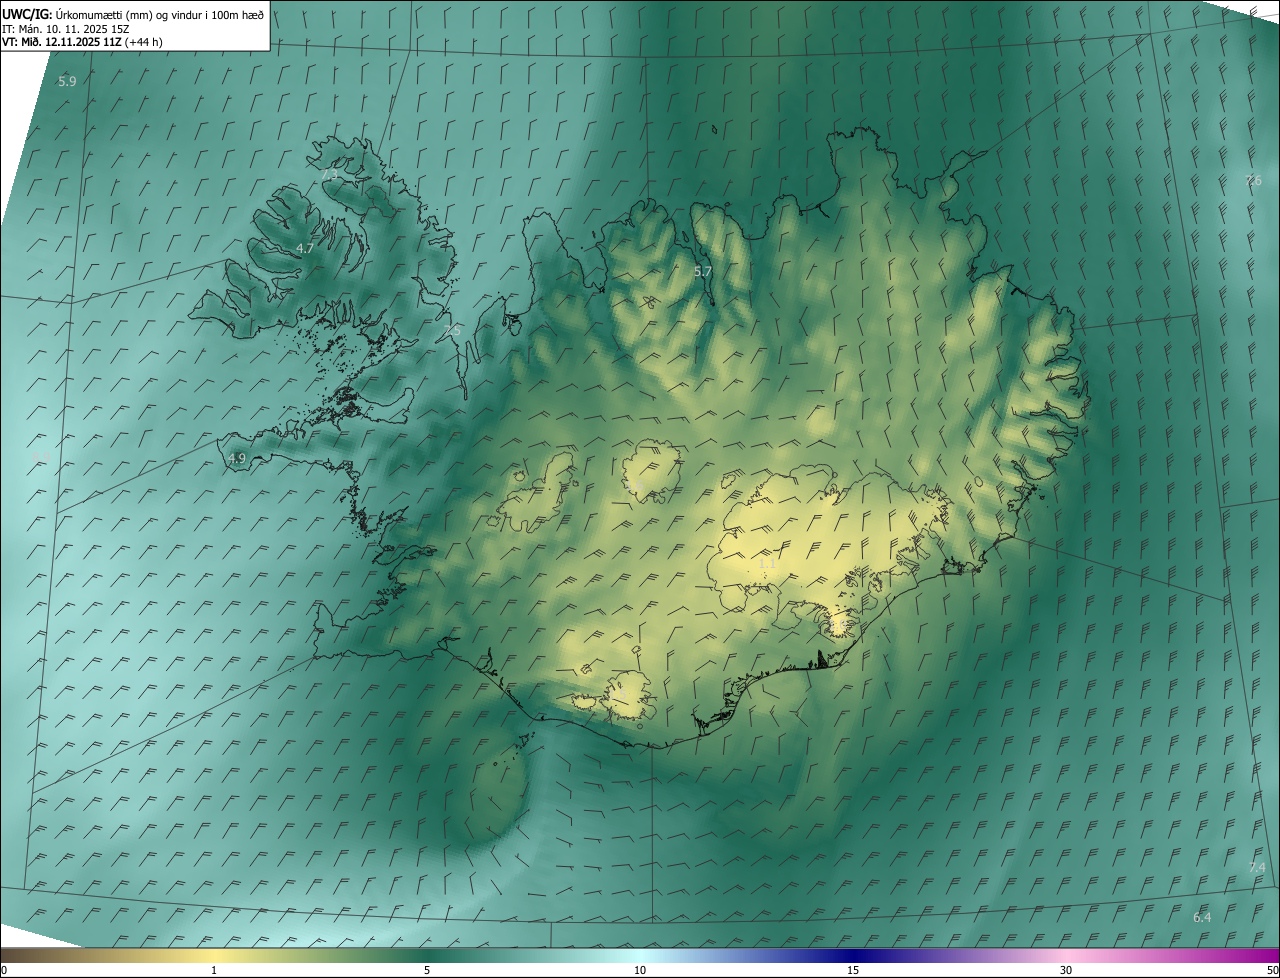Click the "(+44 h)" forecast offset text
The width and height of the screenshot is (1280, 978).
[x=145, y=42]
